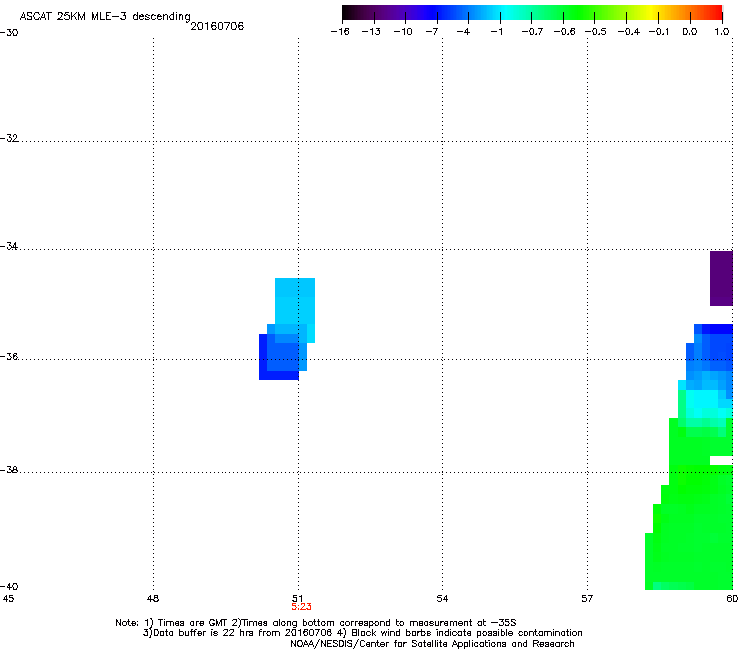The width and height of the screenshot is (740, 650).
Task: Click the longitude label 51
Action: point(297,599)
